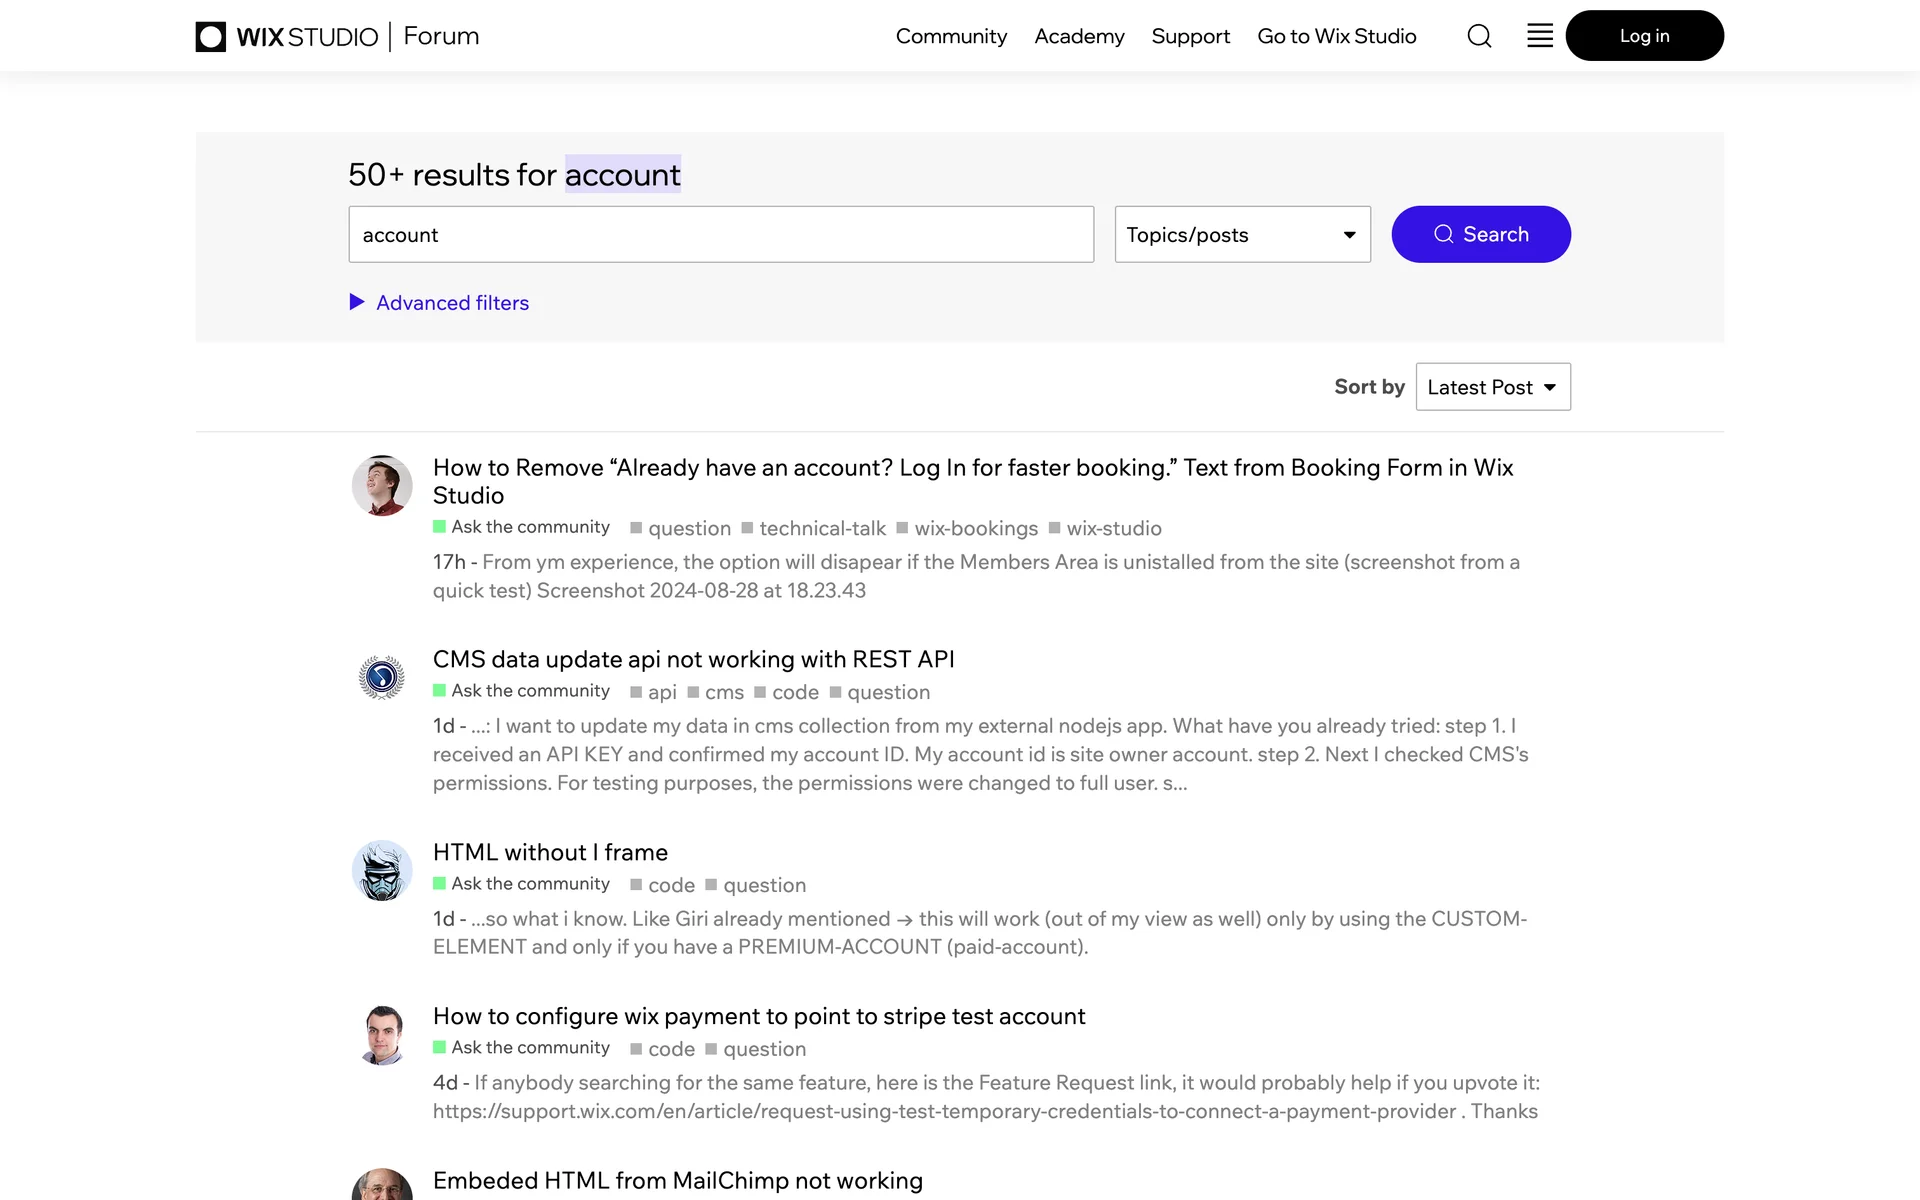Go to the Support menu item
The width and height of the screenshot is (1920, 1200).
point(1190,36)
